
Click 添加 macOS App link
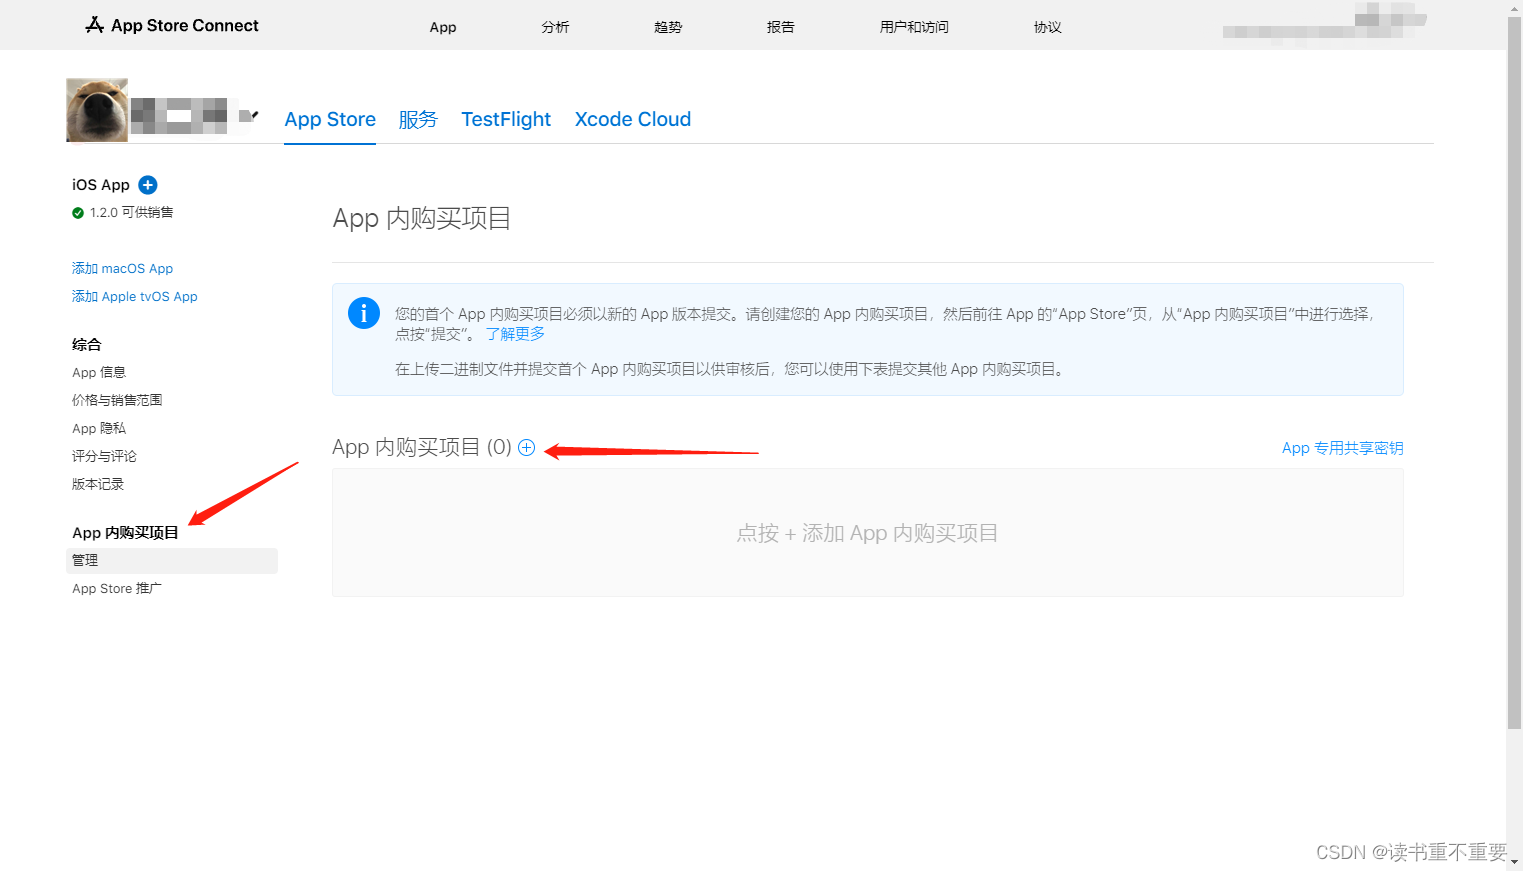(x=122, y=268)
